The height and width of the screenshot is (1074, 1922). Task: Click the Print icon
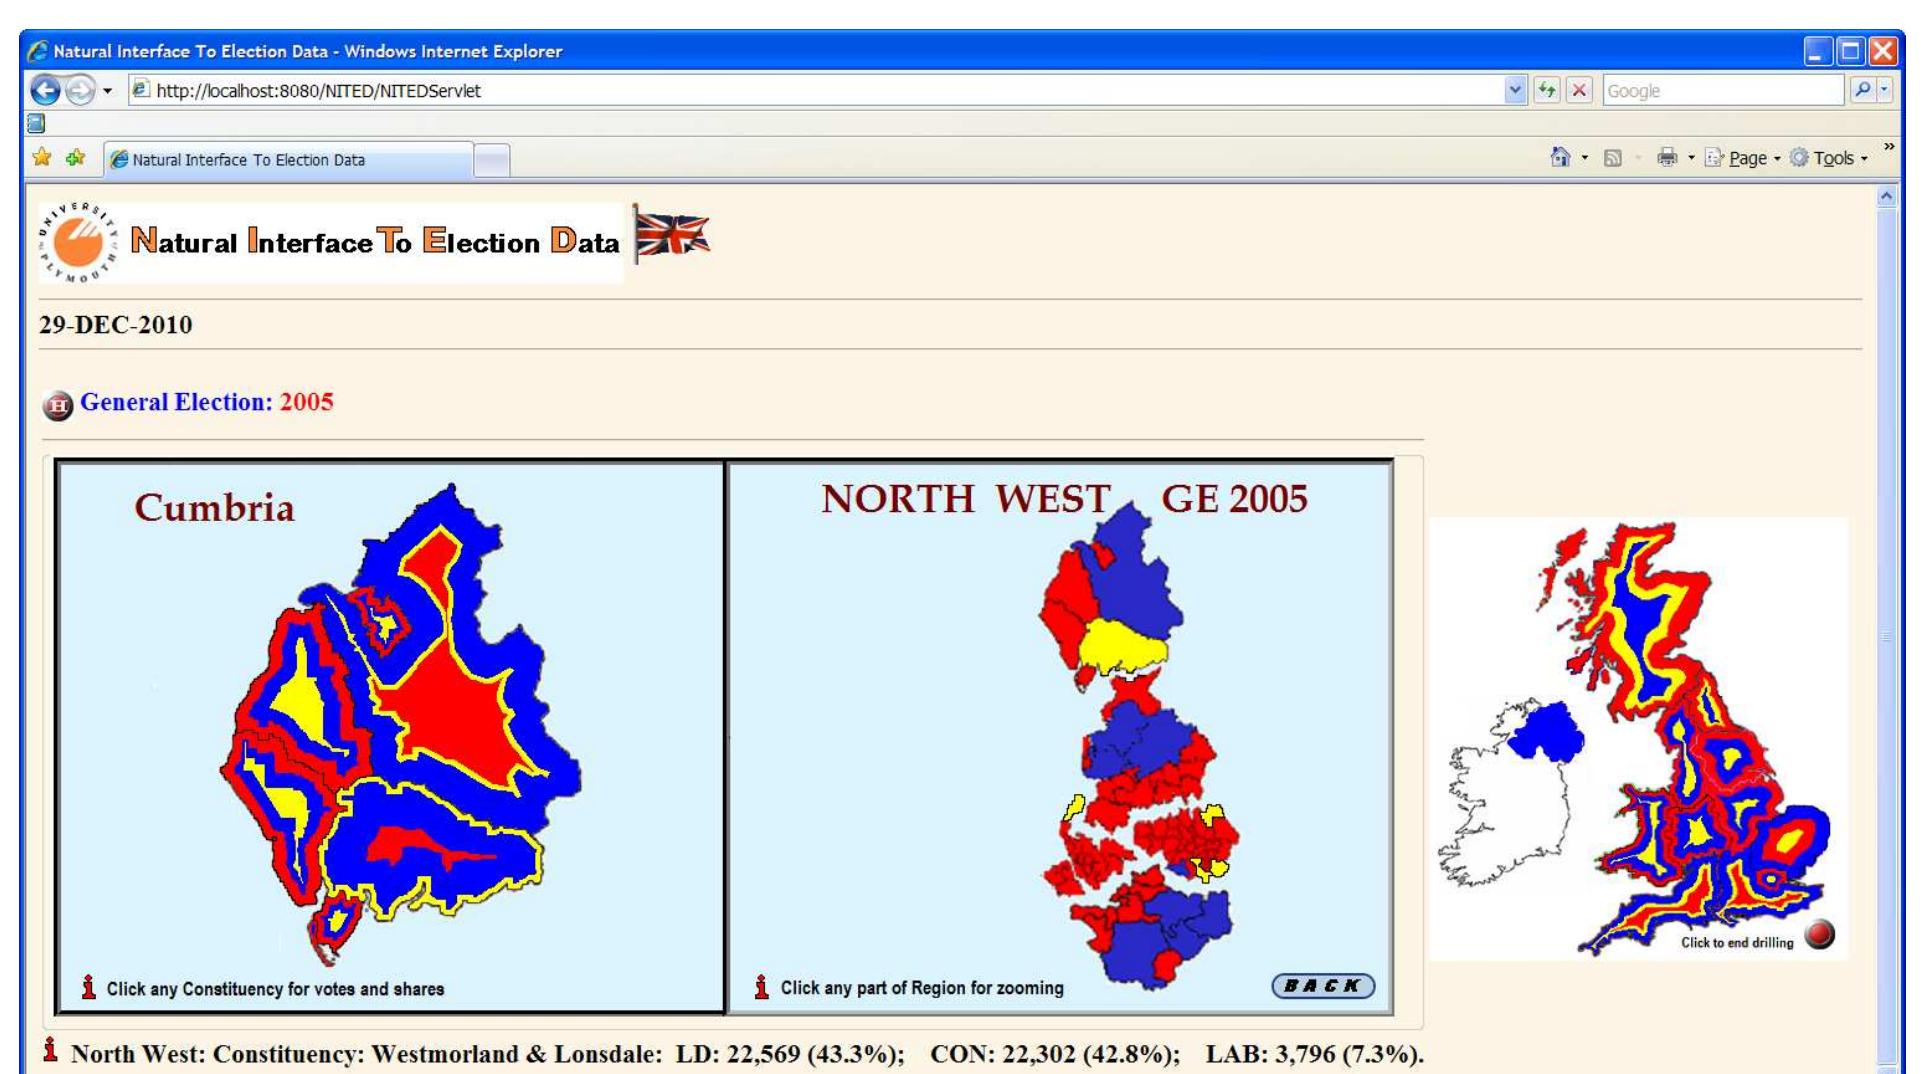[x=1667, y=157]
